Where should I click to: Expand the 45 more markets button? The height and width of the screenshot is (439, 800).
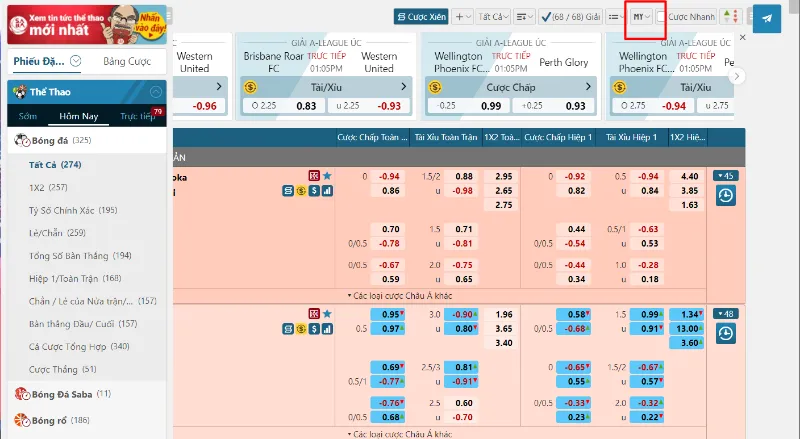pyautogui.click(x=726, y=176)
